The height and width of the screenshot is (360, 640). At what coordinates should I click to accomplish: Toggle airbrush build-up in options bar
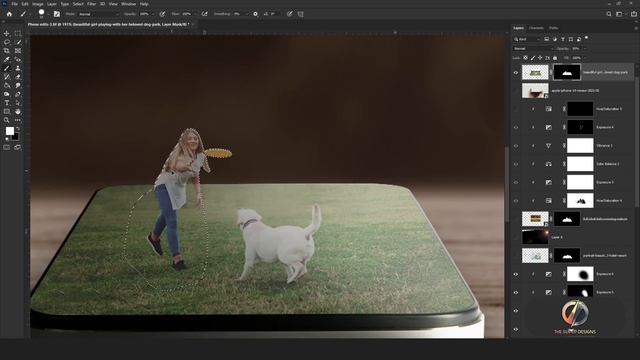(x=204, y=14)
